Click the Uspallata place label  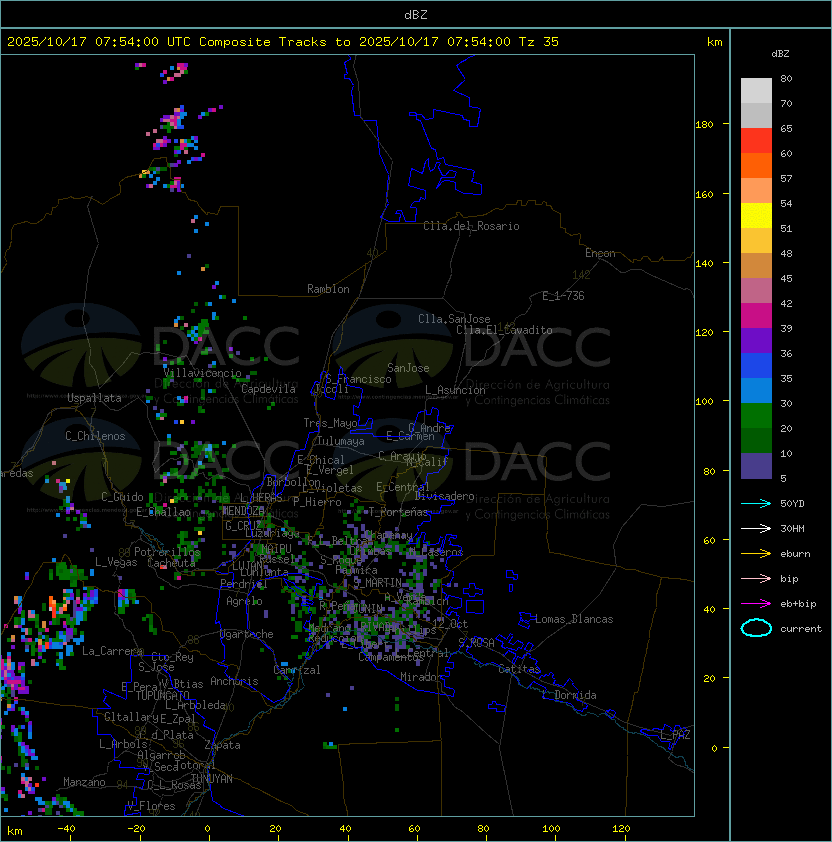[94, 398]
